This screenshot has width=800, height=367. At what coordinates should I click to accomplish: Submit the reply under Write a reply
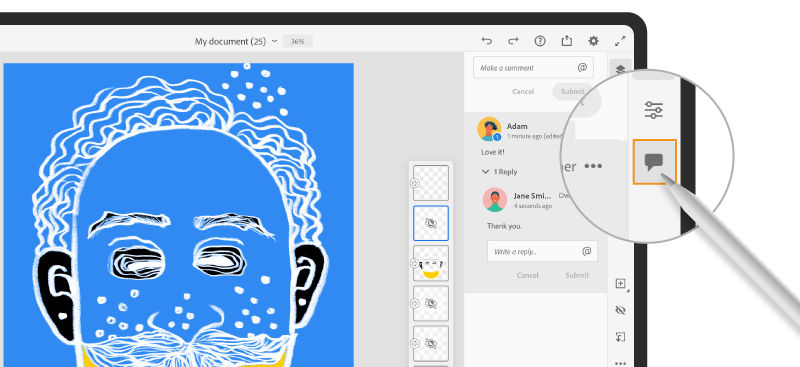[x=577, y=275]
